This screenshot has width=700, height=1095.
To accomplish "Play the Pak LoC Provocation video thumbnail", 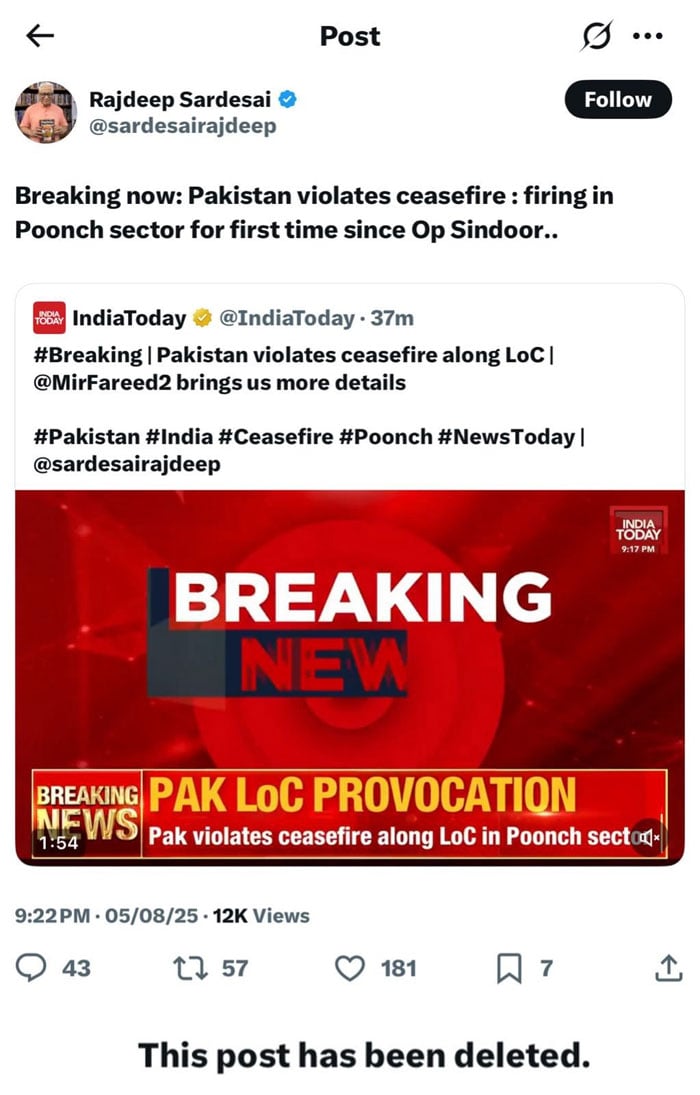I will [x=350, y=660].
